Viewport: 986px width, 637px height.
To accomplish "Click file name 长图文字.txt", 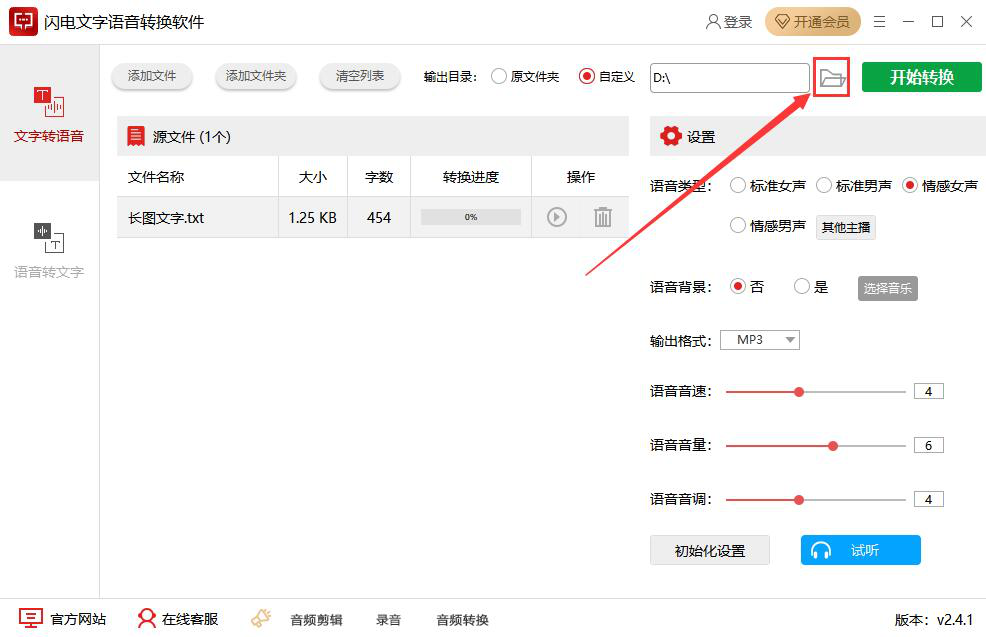I will pyautogui.click(x=166, y=218).
